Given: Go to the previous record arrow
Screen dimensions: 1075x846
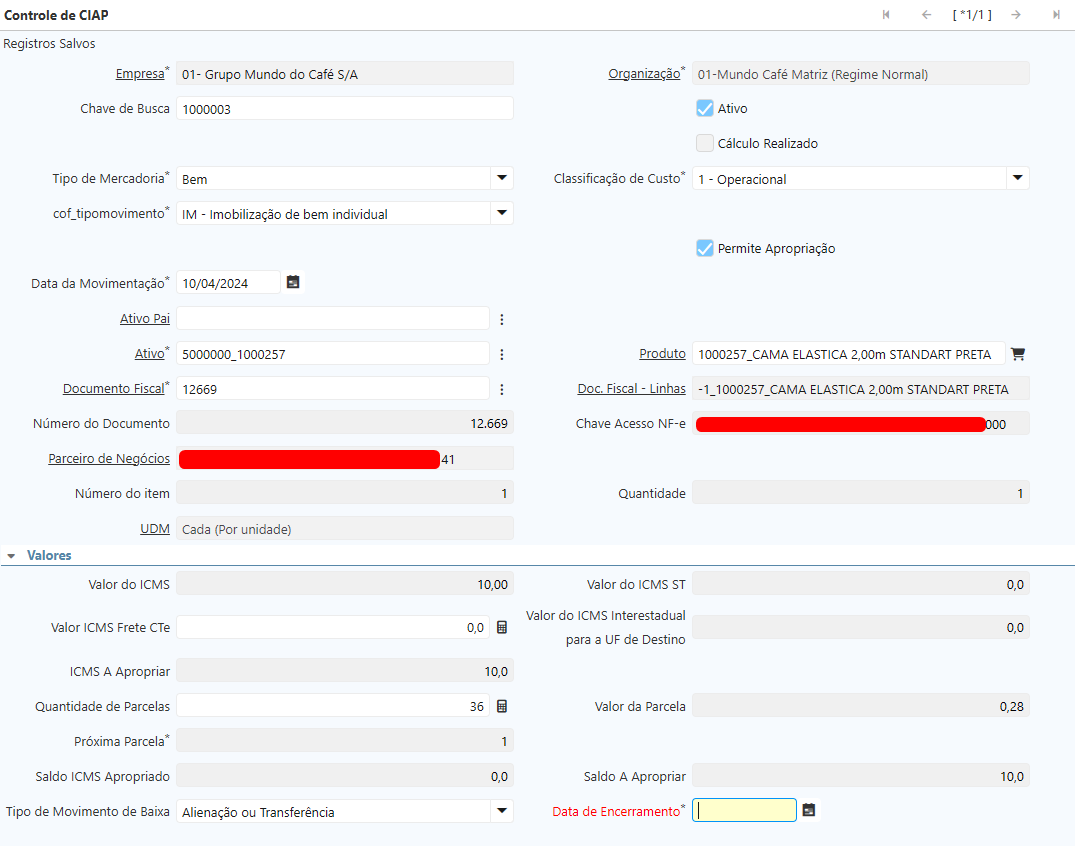Looking at the screenshot, I should [x=926, y=15].
